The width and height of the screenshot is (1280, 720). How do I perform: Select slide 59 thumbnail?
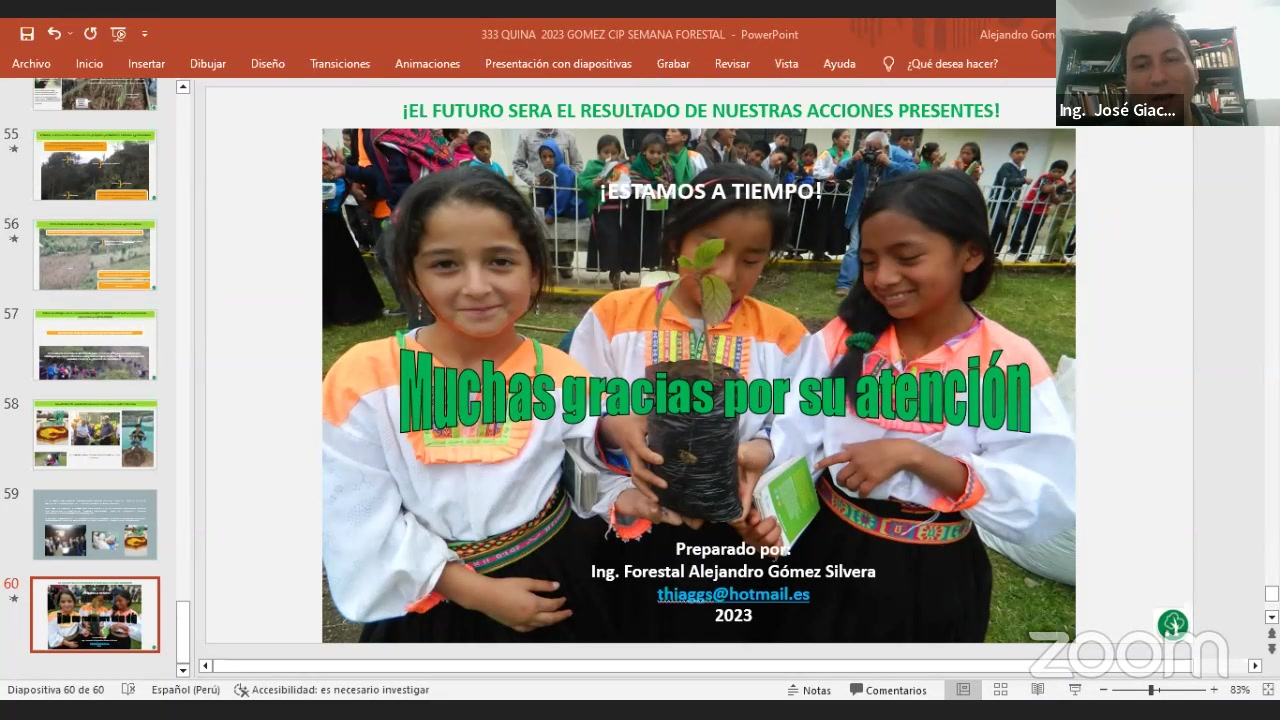tap(95, 524)
